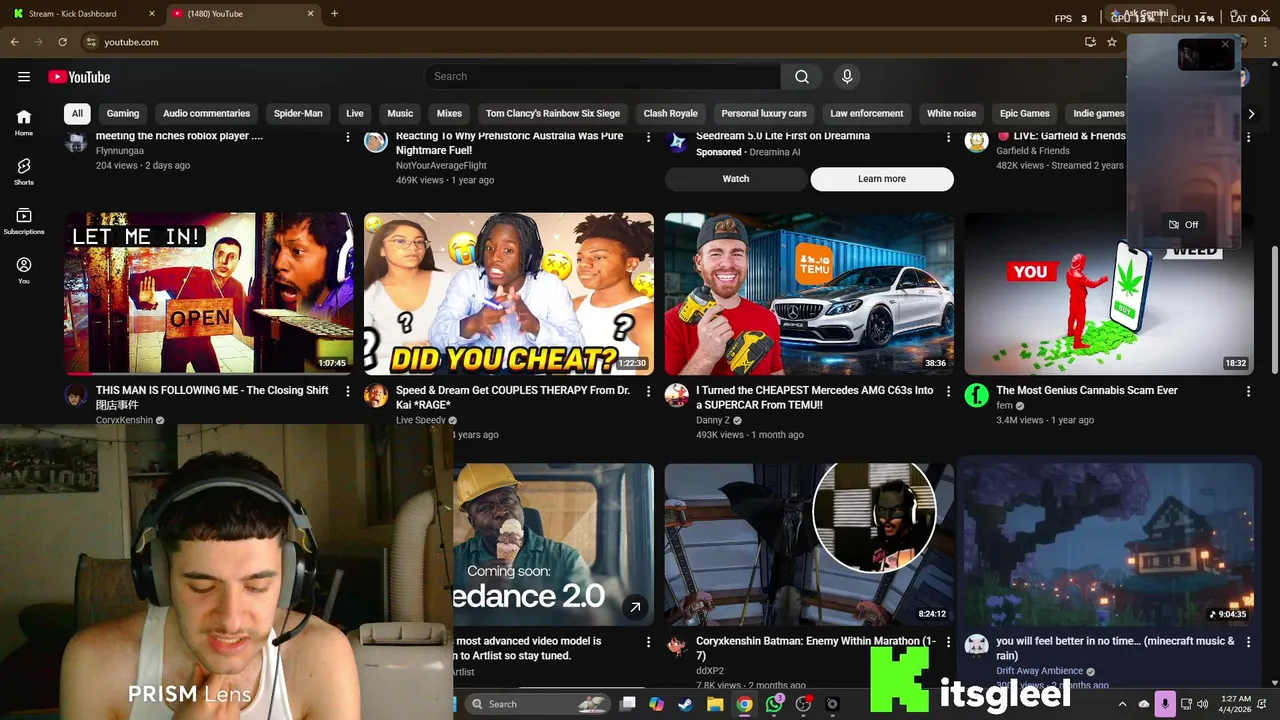Click Learn more on Seedream ad

point(882,179)
